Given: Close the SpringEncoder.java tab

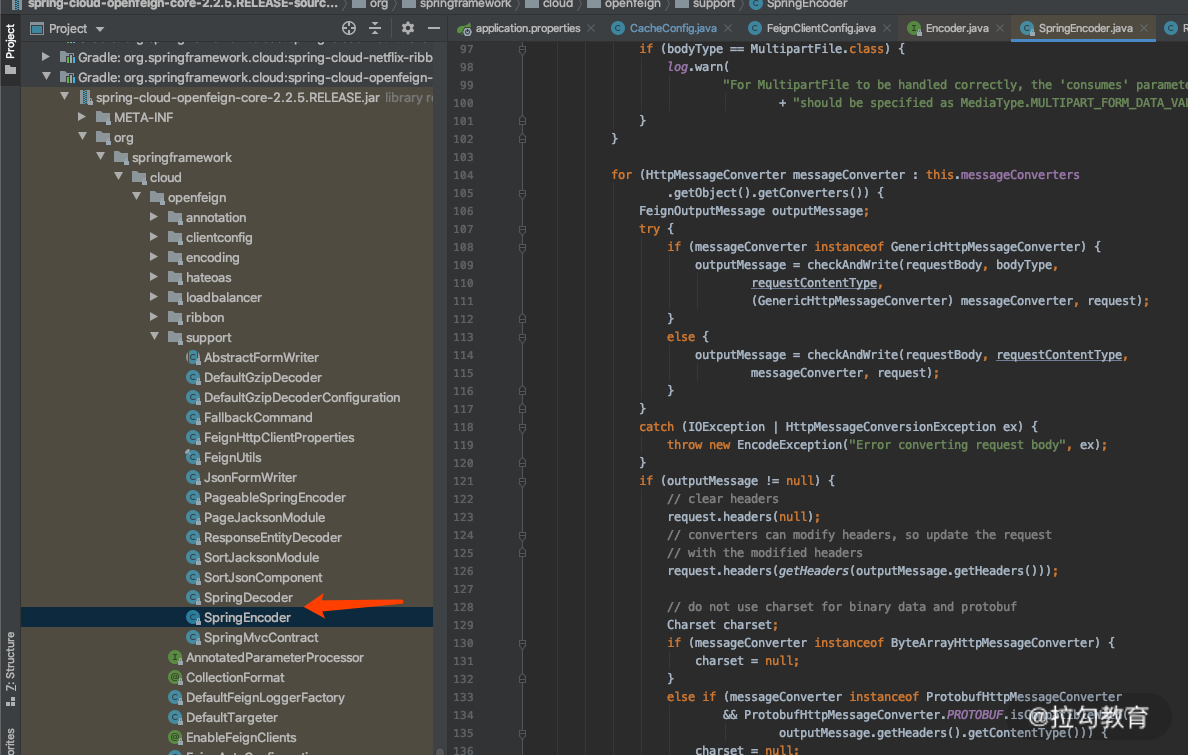Looking at the screenshot, I should (1145, 29).
